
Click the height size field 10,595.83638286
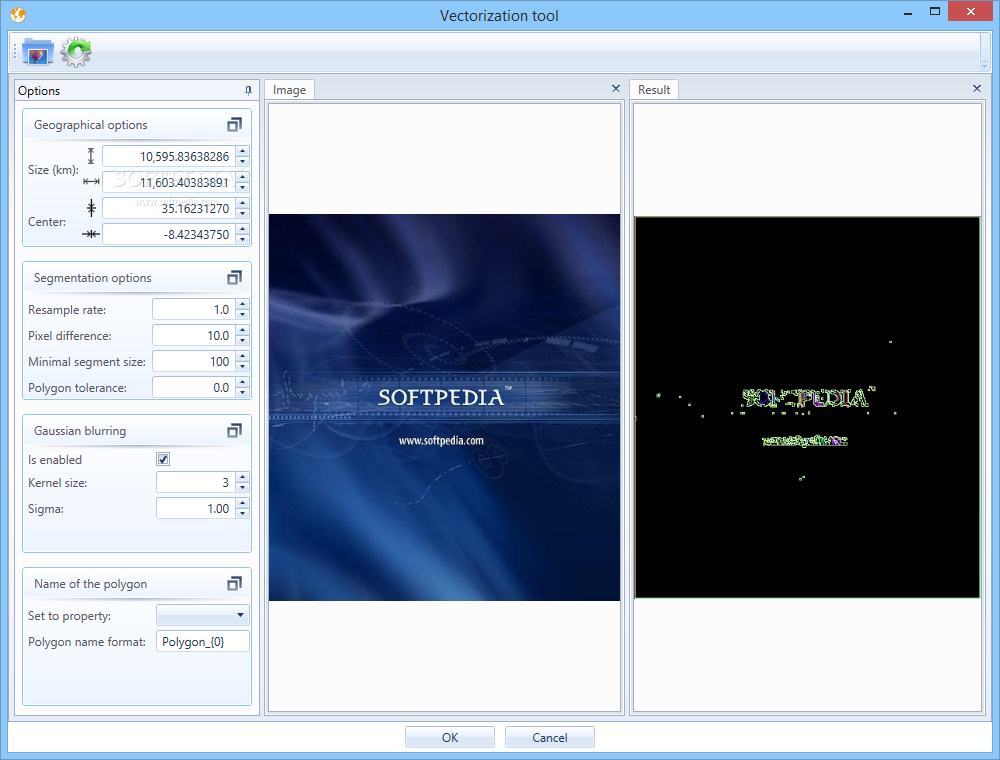(169, 156)
